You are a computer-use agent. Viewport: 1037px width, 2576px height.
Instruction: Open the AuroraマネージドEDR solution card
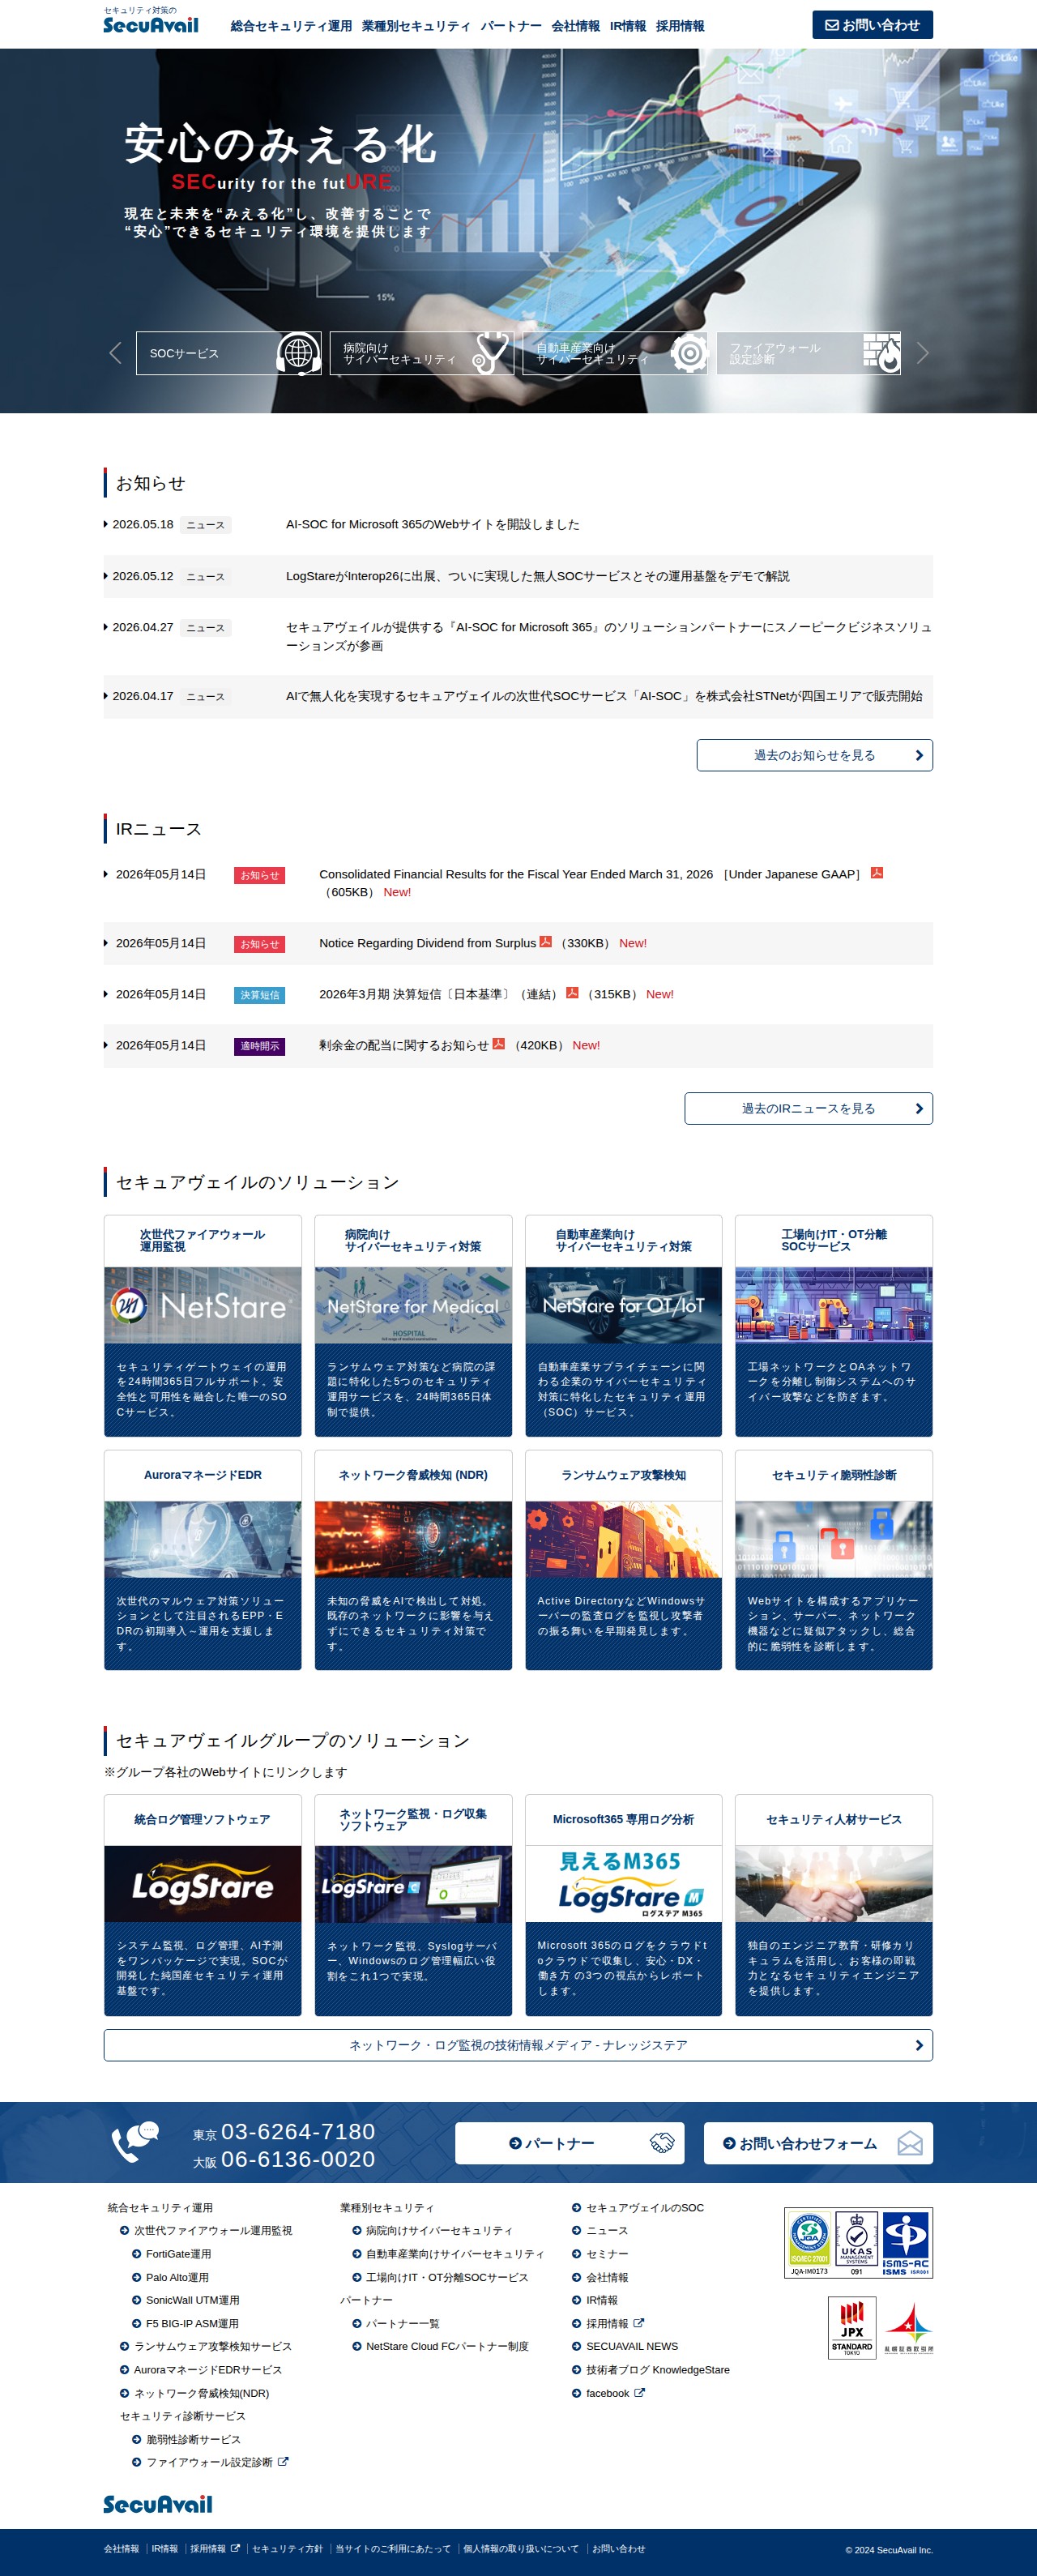point(203,1560)
